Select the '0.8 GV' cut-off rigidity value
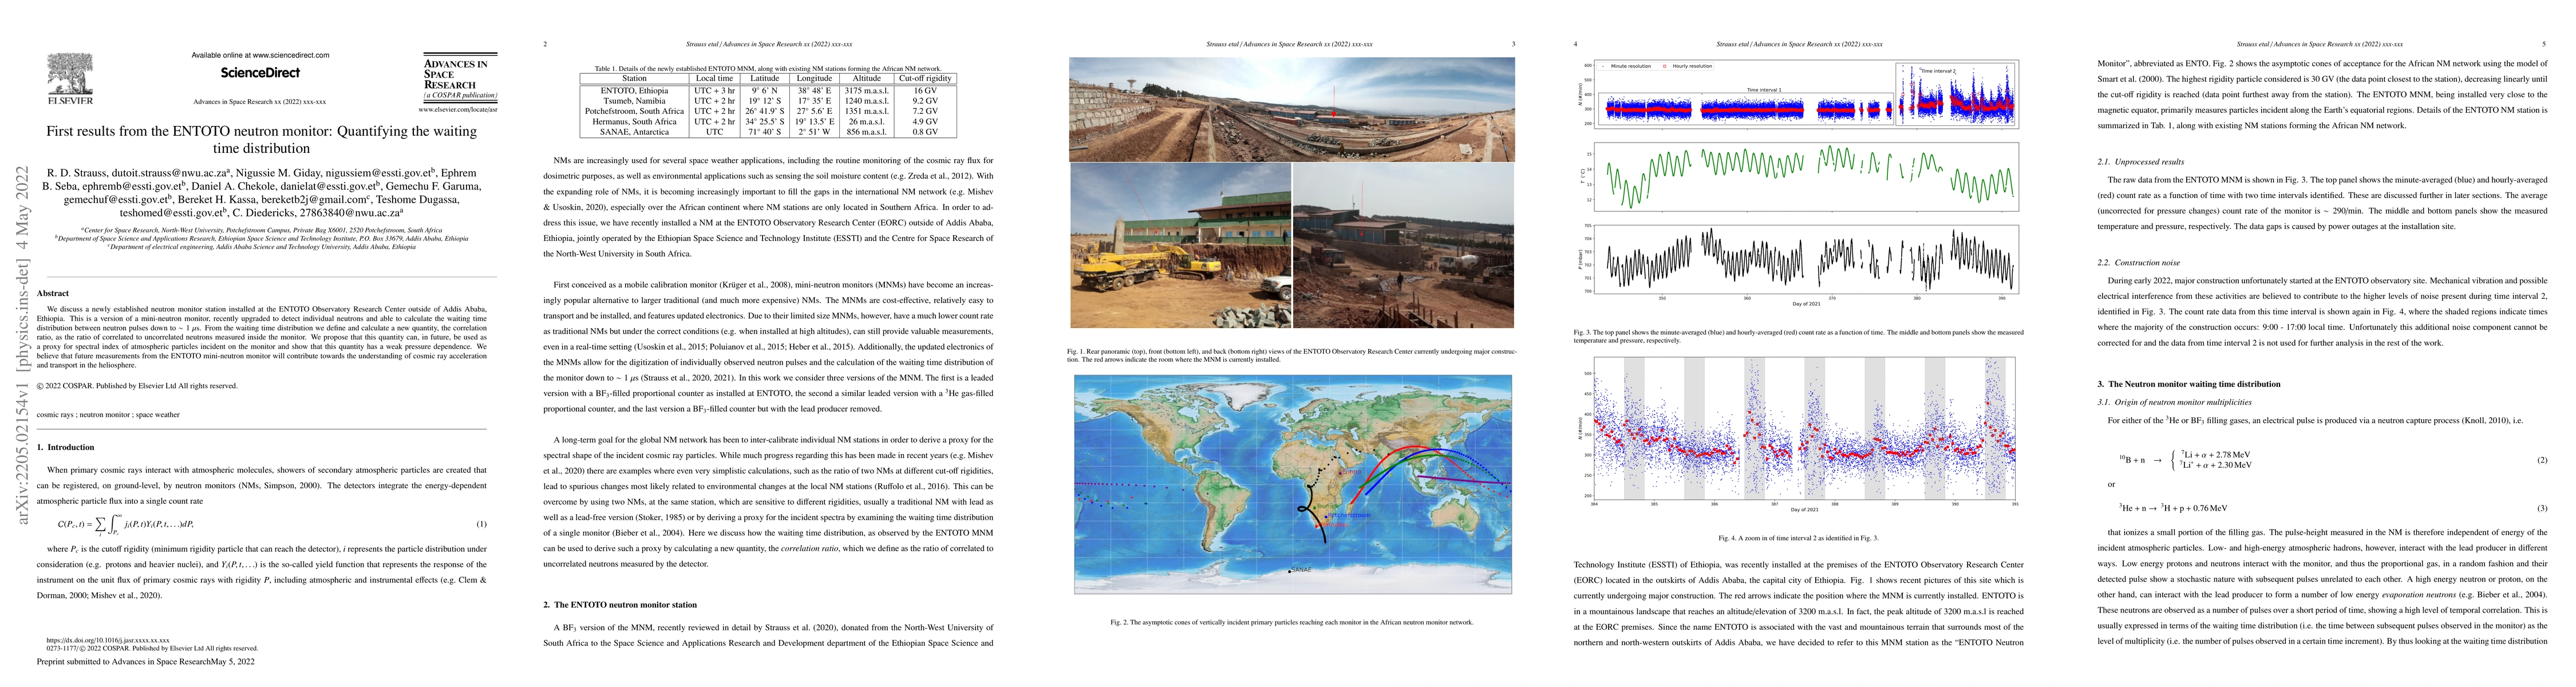Image resolution: width=2576 pixels, height=687 pixels. 925,132
